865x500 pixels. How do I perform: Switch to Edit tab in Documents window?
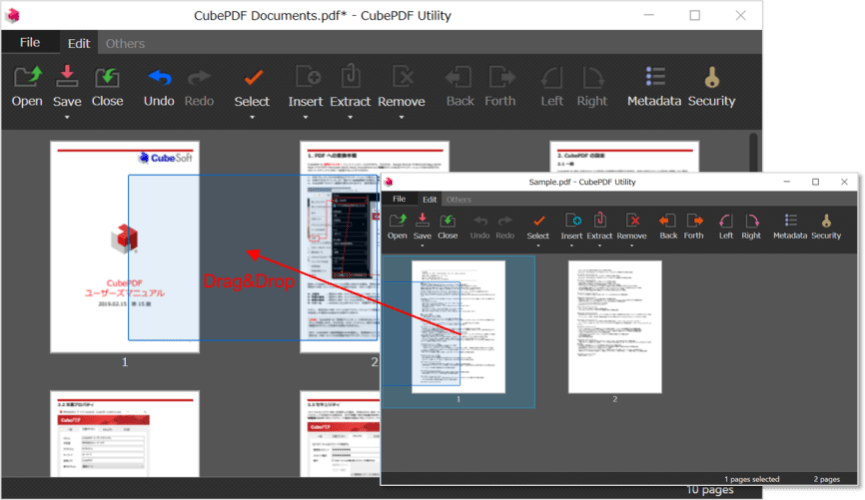[x=79, y=43]
